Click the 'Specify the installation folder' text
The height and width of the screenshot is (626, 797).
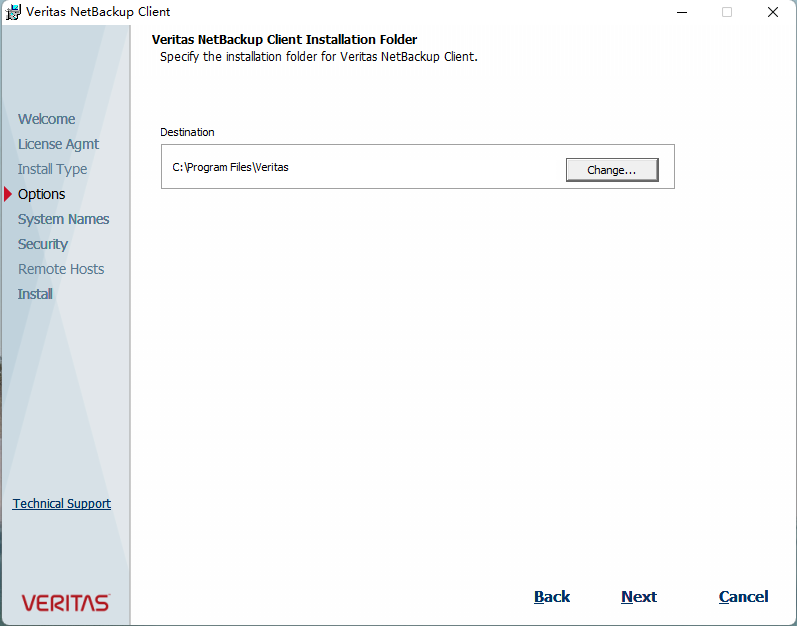(319, 56)
